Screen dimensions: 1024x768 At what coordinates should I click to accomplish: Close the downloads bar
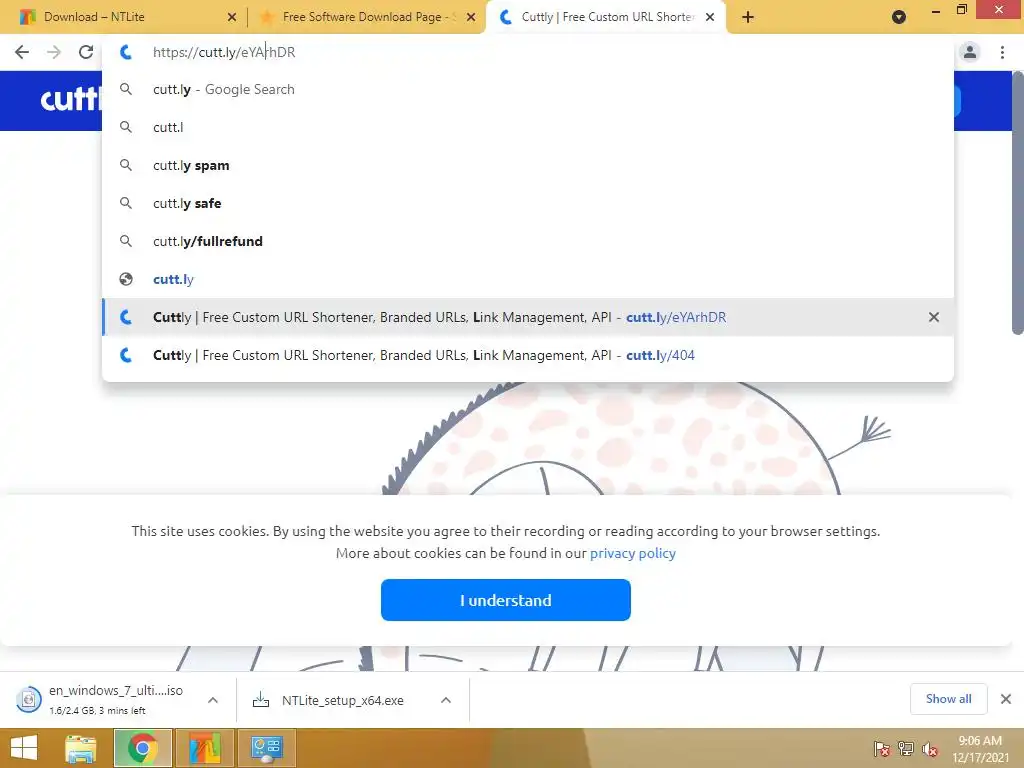1006,699
